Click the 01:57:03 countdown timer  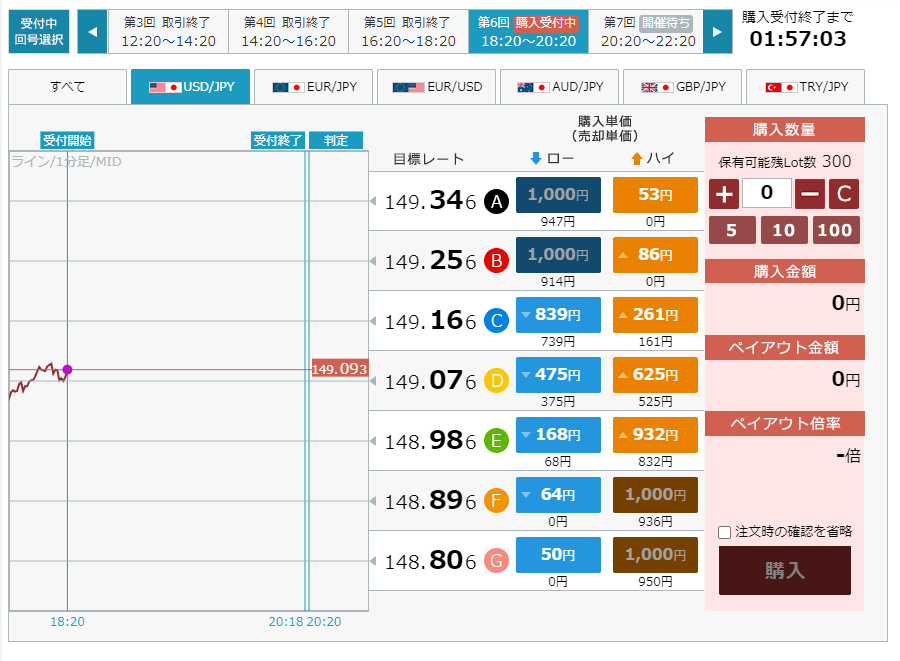[798, 39]
